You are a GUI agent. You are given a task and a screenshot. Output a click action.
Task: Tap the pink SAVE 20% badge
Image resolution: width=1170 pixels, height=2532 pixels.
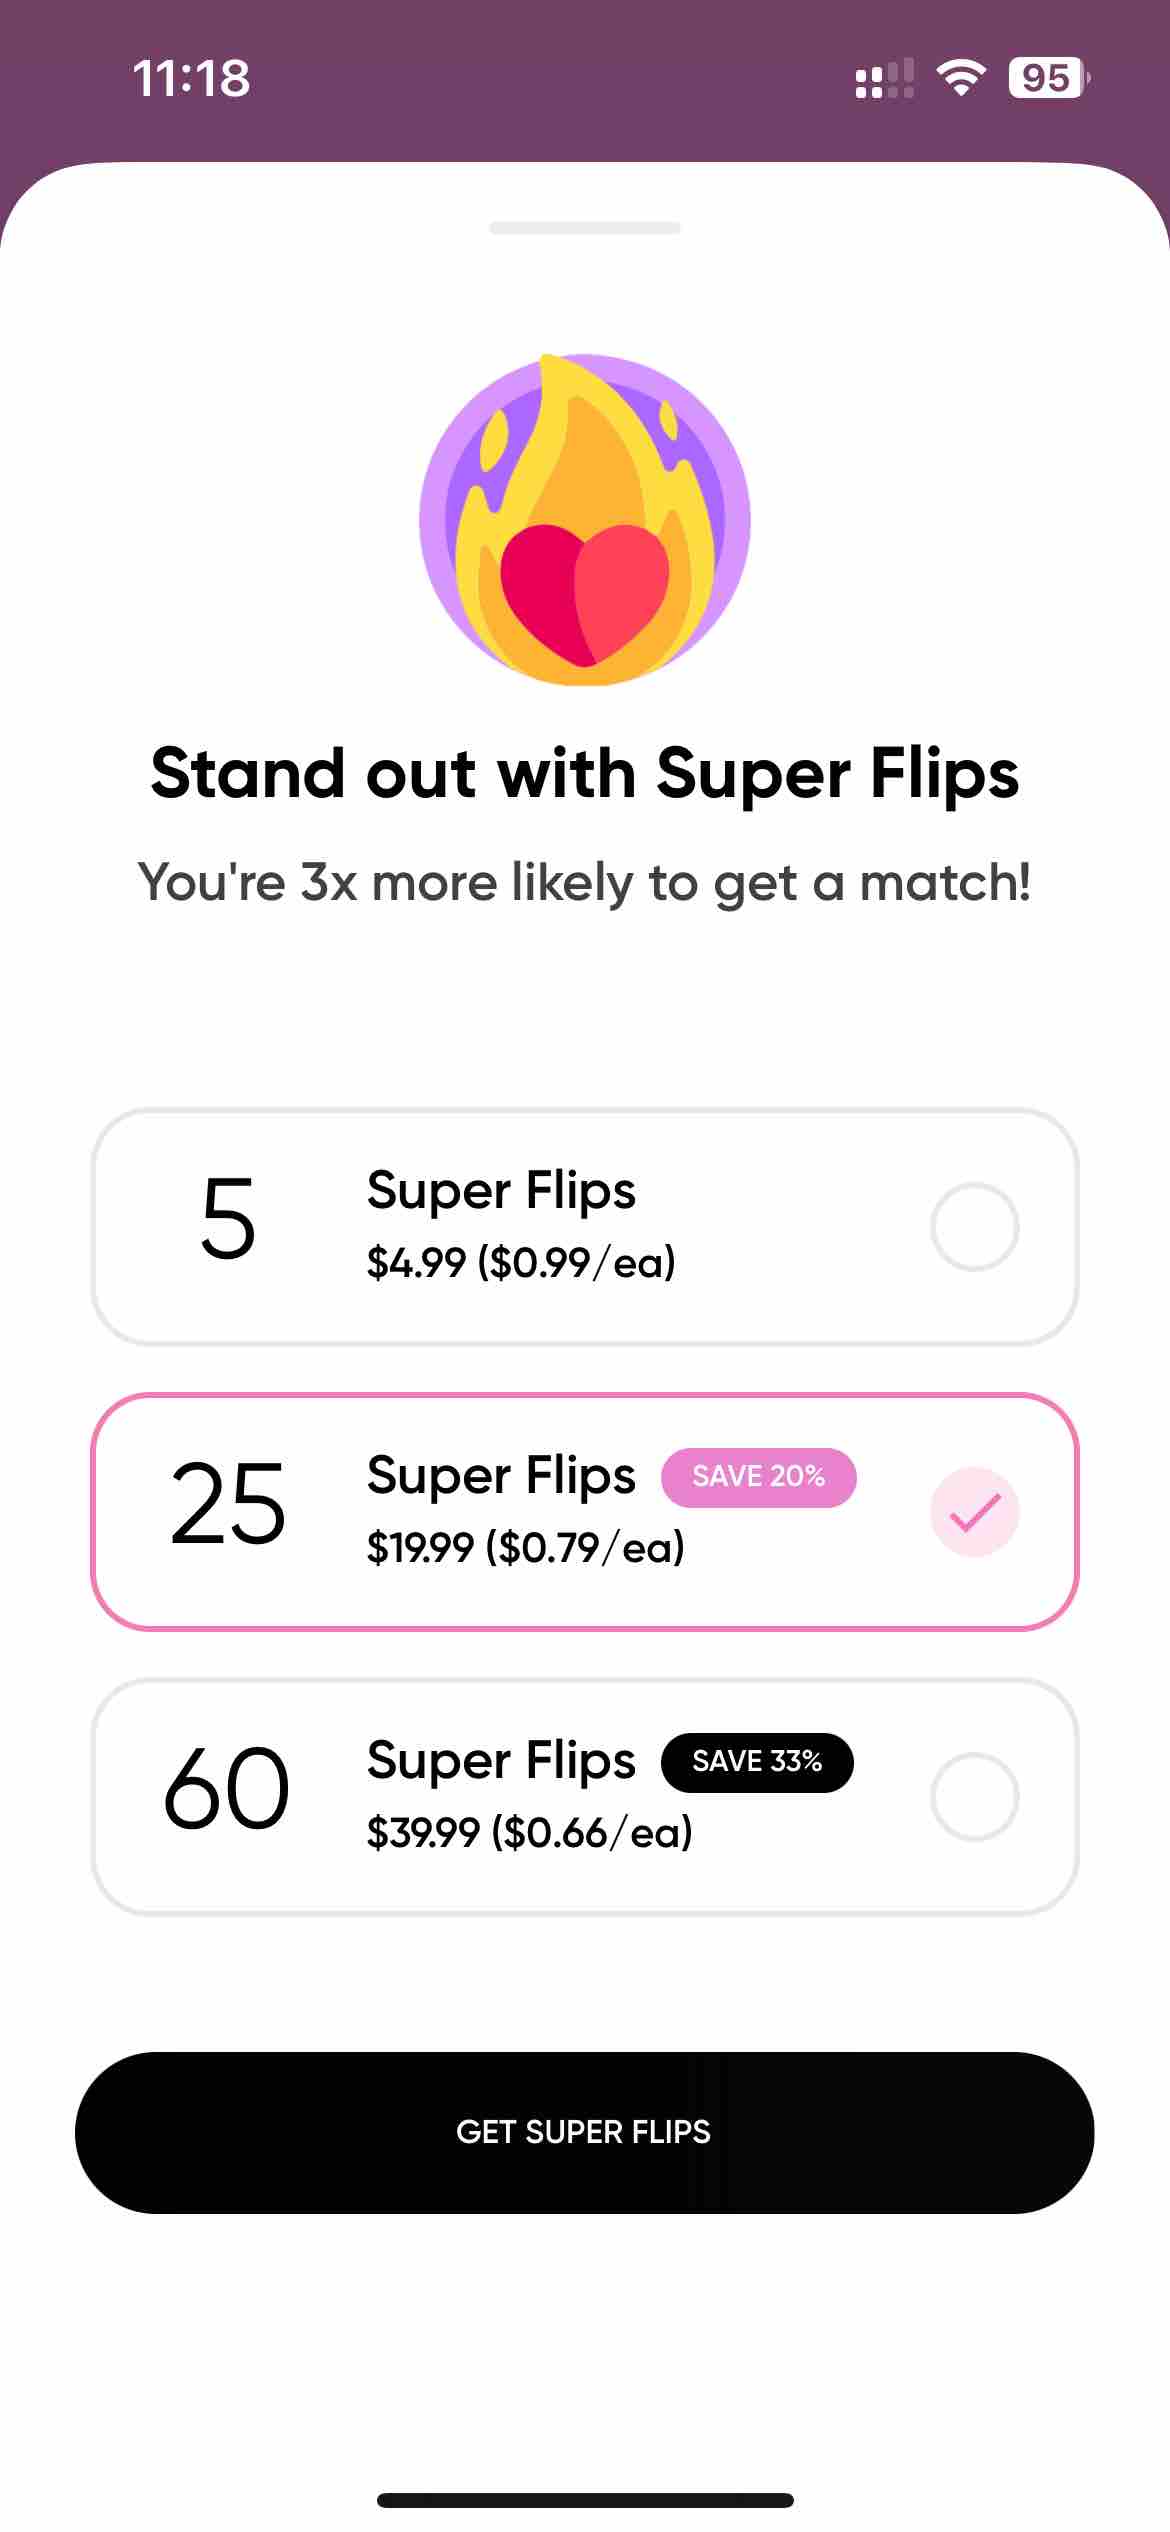click(x=759, y=1477)
